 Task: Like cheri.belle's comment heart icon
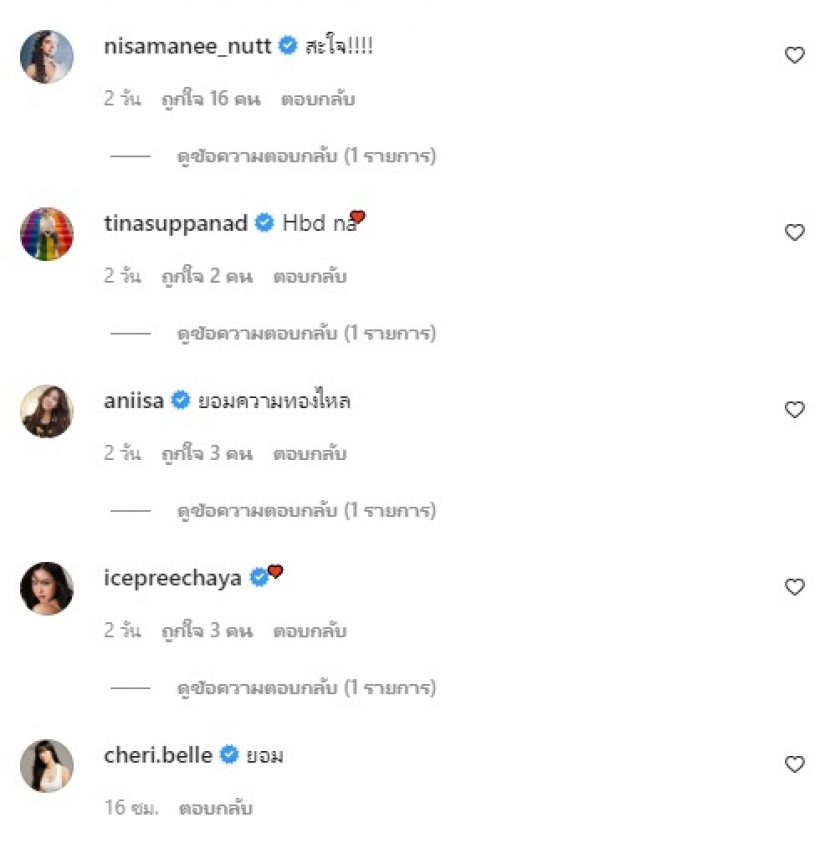coord(794,764)
